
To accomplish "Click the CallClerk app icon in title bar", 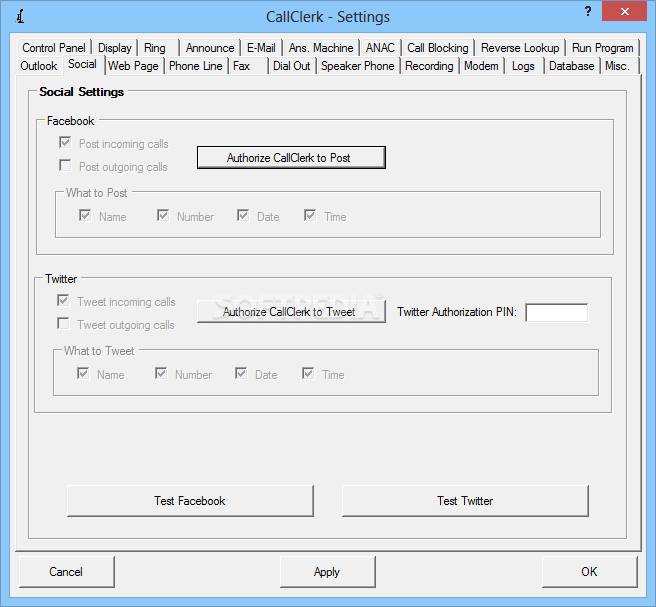I will click(20, 17).
